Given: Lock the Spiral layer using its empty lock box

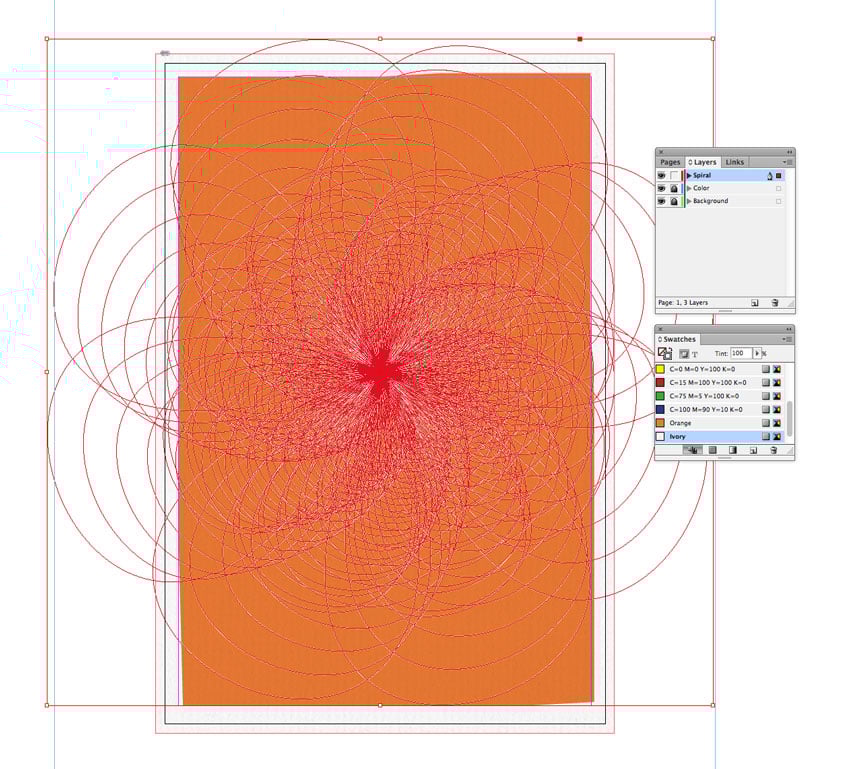Looking at the screenshot, I should coord(674,176).
